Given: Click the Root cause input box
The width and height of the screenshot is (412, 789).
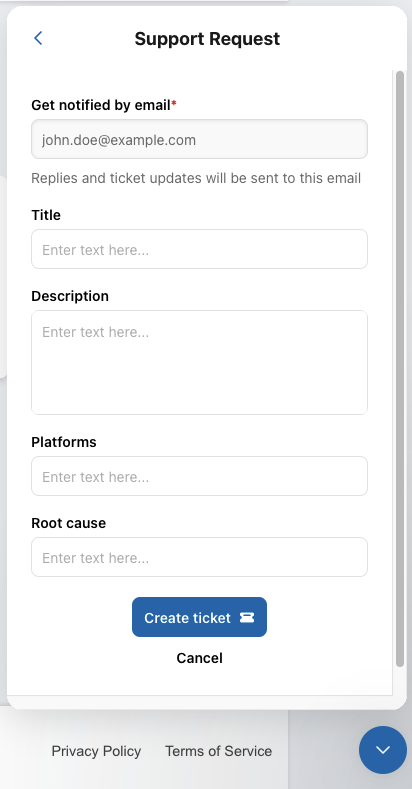Looking at the screenshot, I should tap(199, 557).
